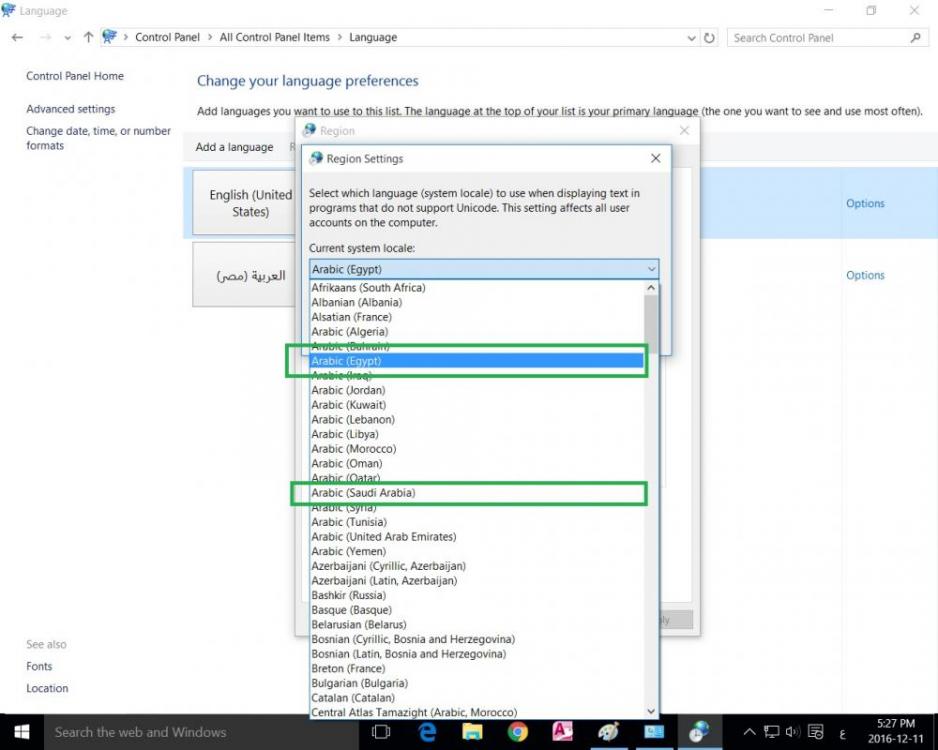Open the All Control Panel Items breadcrumb
The width and height of the screenshot is (938, 750).
point(275,37)
